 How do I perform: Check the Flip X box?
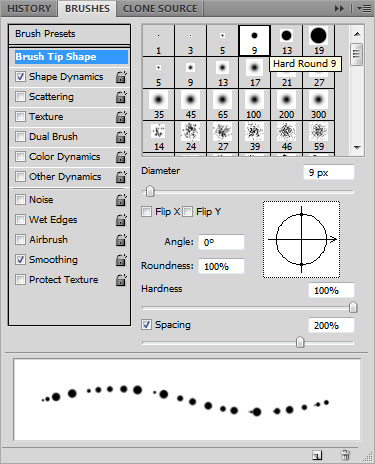pyautogui.click(x=146, y=212)
